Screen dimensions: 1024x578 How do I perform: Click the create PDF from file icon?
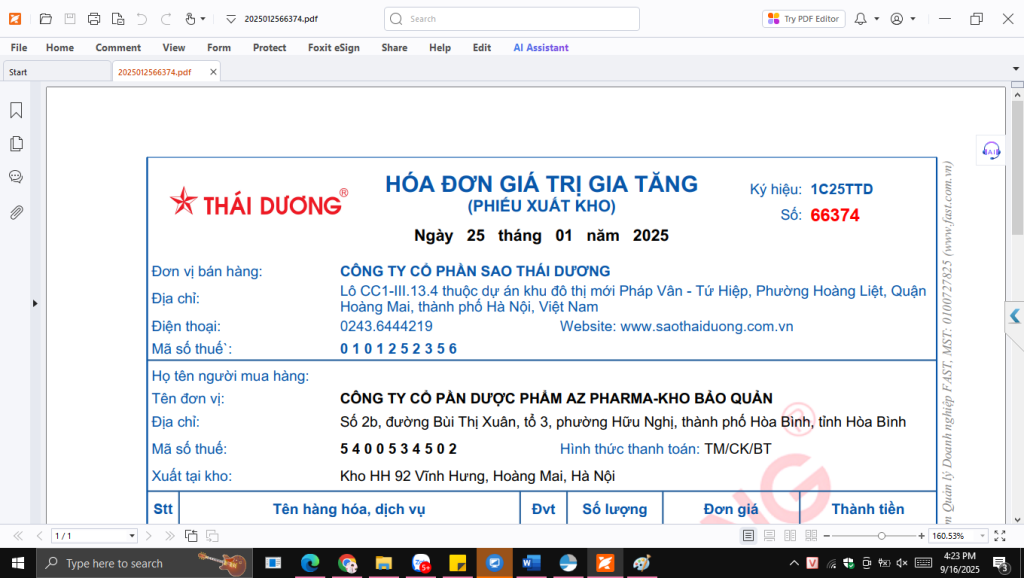(118, 19)
